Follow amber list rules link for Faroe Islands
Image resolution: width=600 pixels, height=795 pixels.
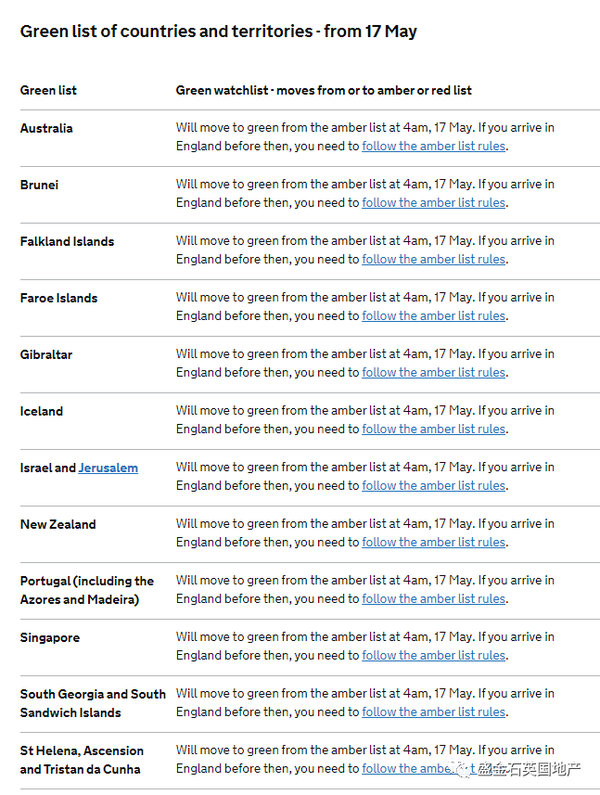coord(434,316)
